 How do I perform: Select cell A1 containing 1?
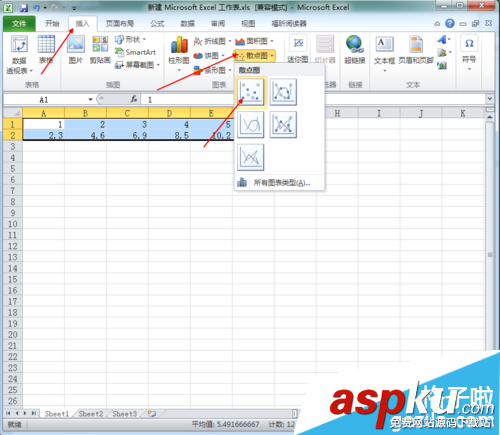click(x=43, y=124)
